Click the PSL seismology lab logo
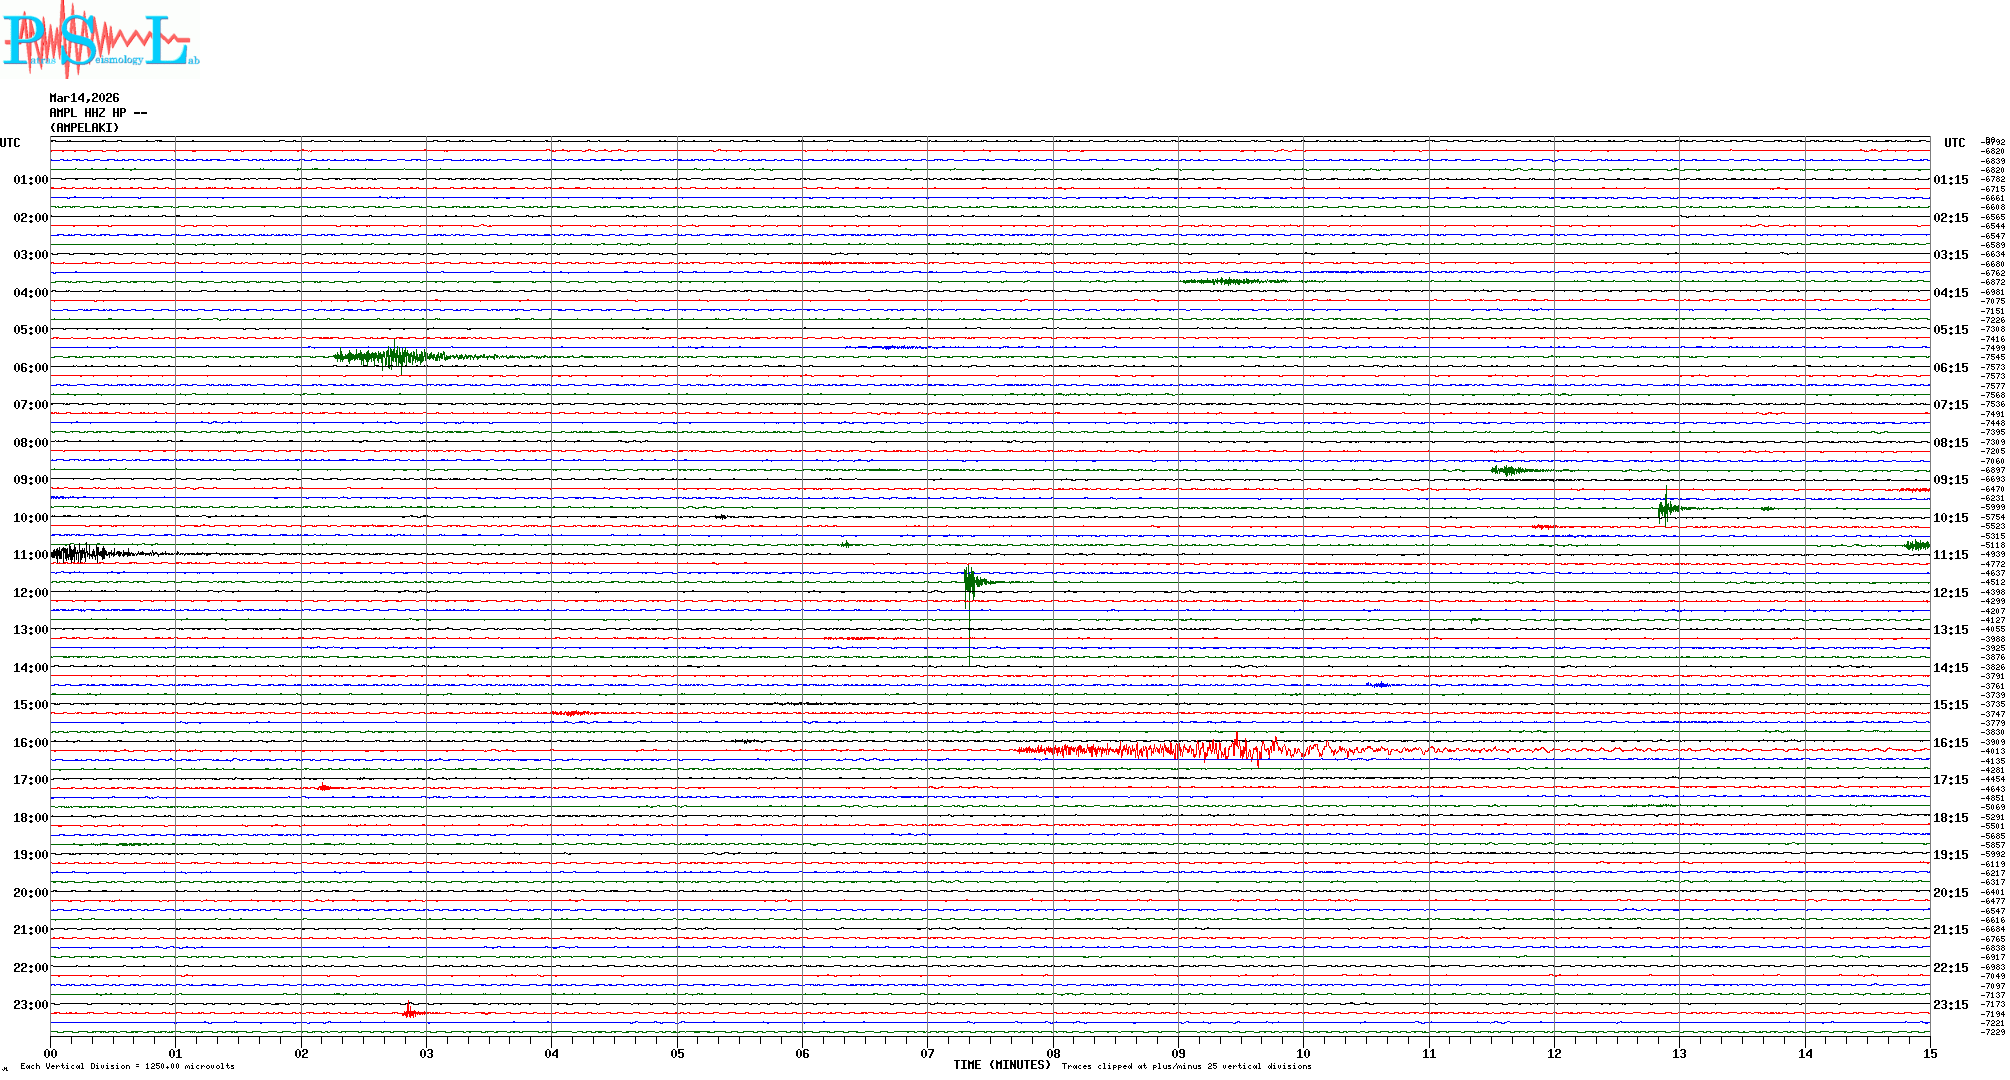 point(100,40)
